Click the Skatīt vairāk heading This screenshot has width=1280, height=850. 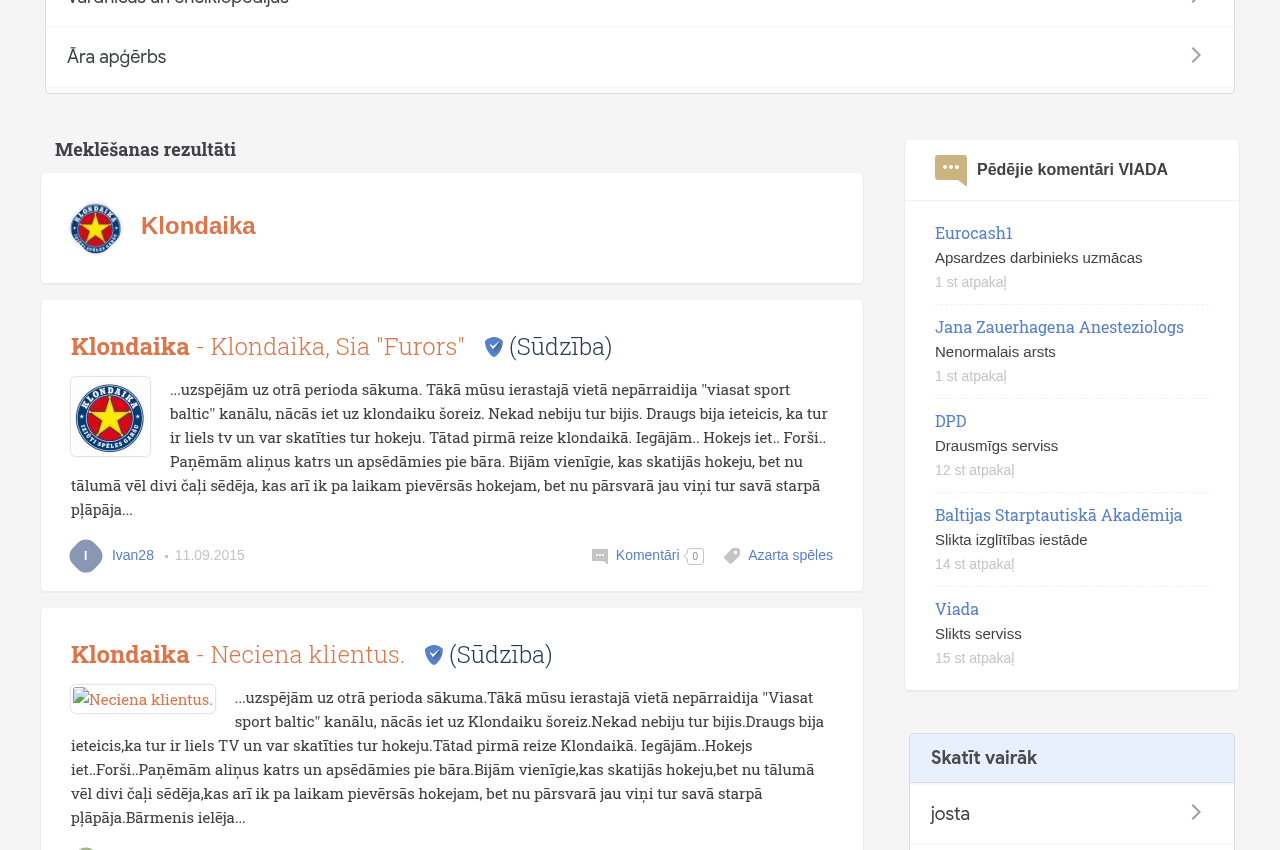[x=984, y=758]
